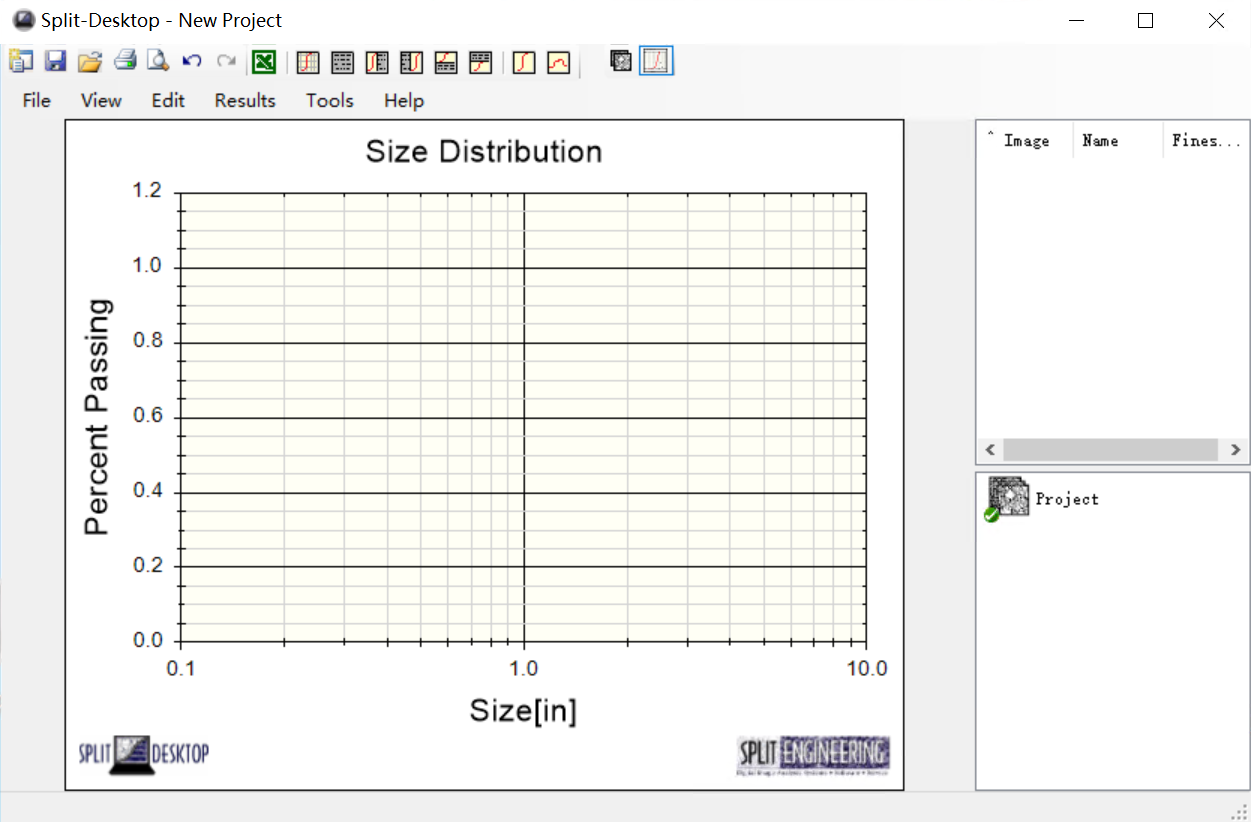Click the Size[in] axis label
This screenshot has width=1251, height=822.
[523, 711]
